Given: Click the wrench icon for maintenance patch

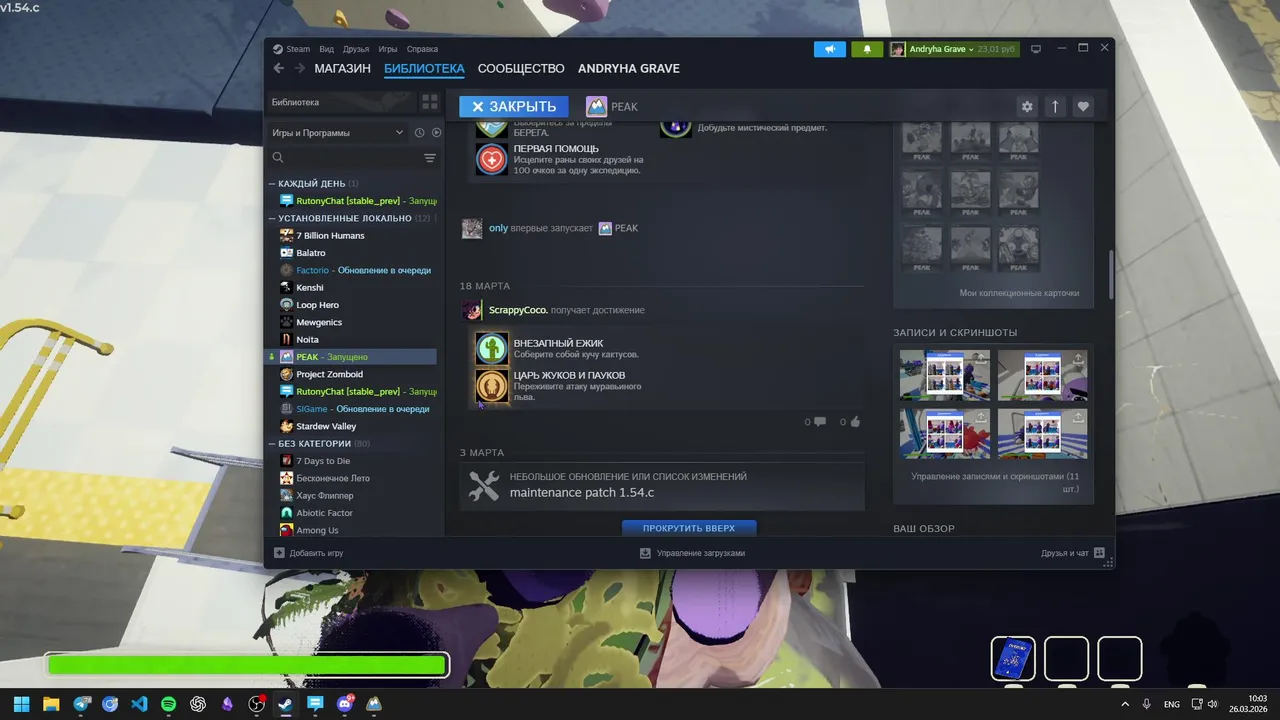Looking at the screenshot, I should tap(484, 486).
